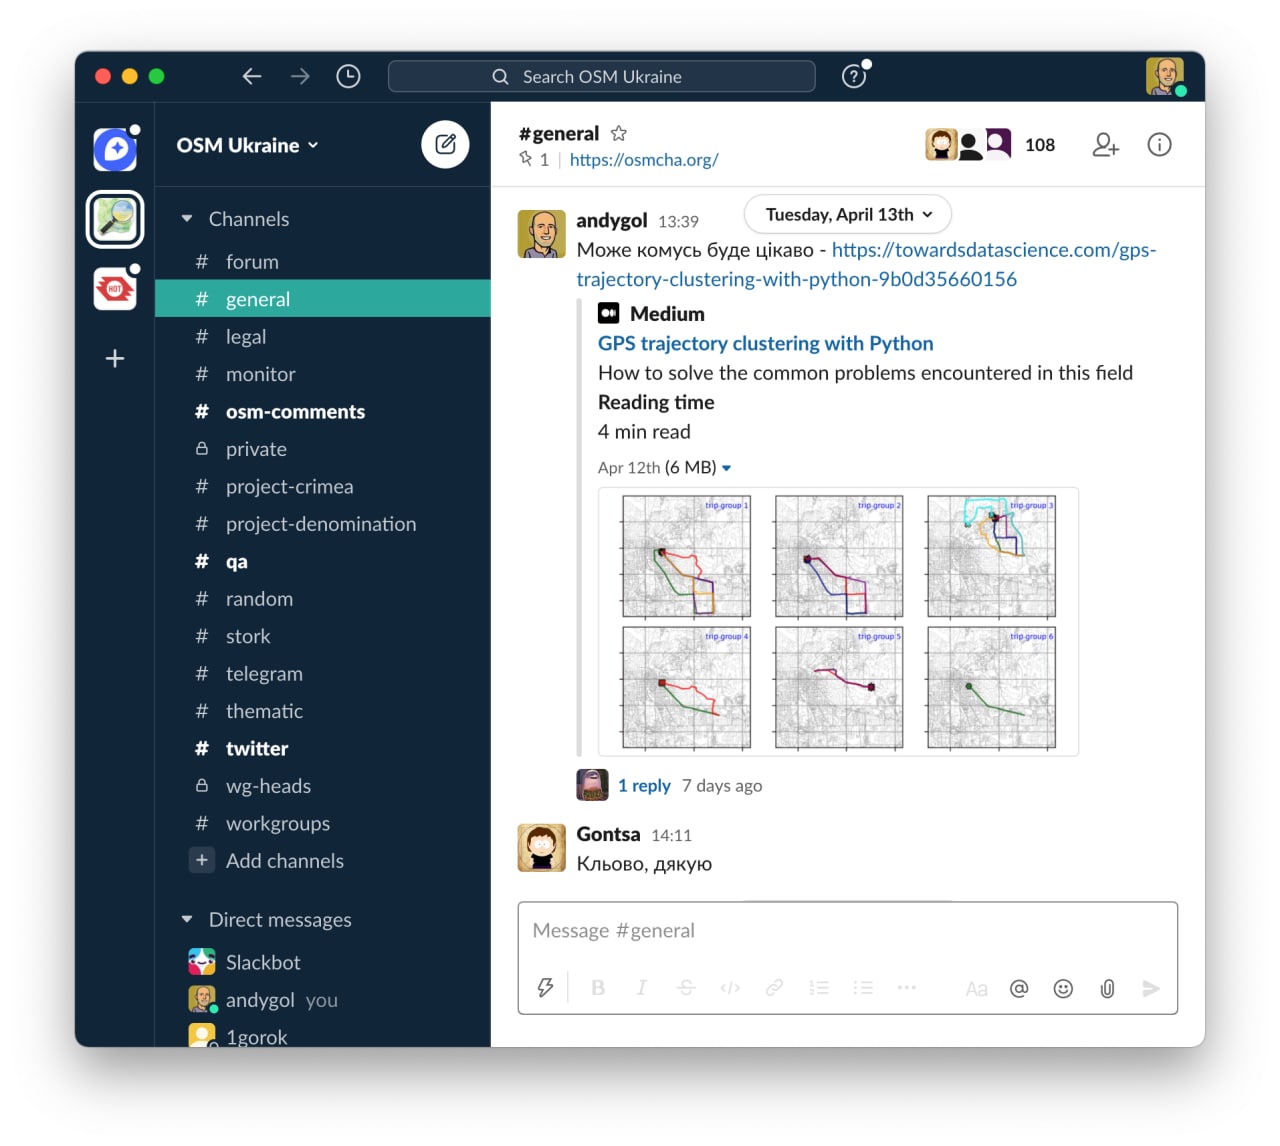Open the Tuesday, April 13th date dropdown
This screenshot has height=1146, width=1280.
848,214
